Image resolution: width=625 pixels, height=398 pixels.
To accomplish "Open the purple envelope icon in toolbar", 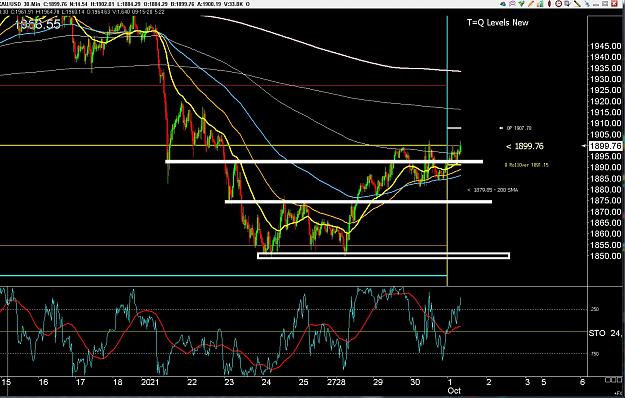I will [x=512, y=4].
